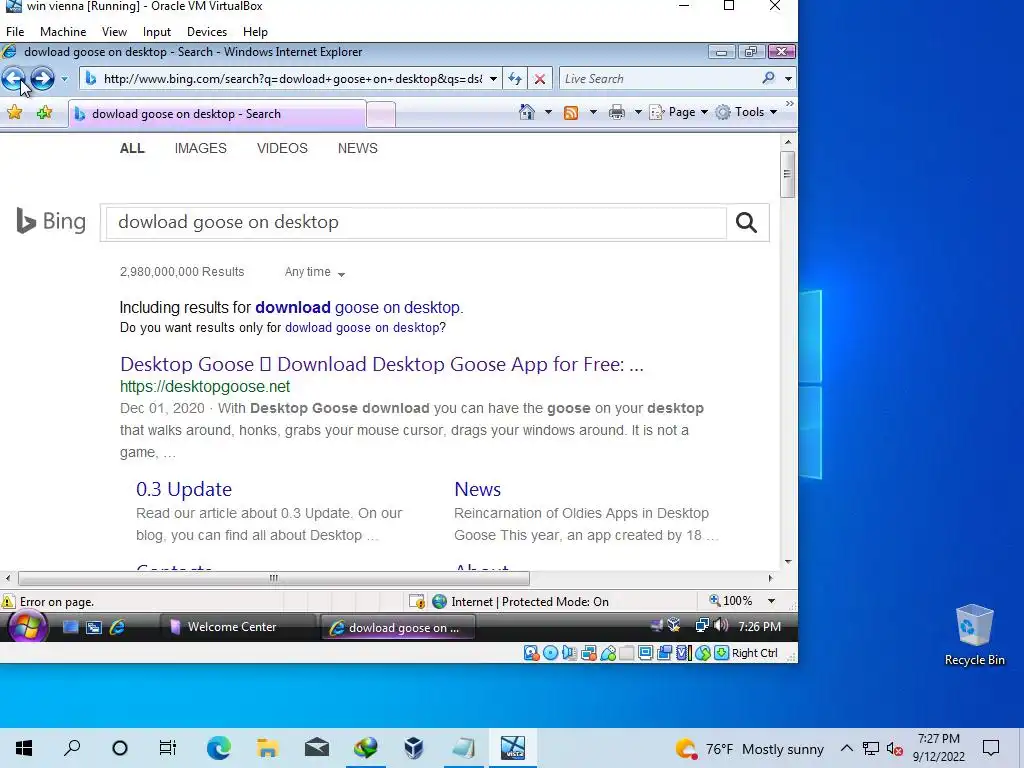
Task: Open a new blank tab button
Action: coord(381,115)
